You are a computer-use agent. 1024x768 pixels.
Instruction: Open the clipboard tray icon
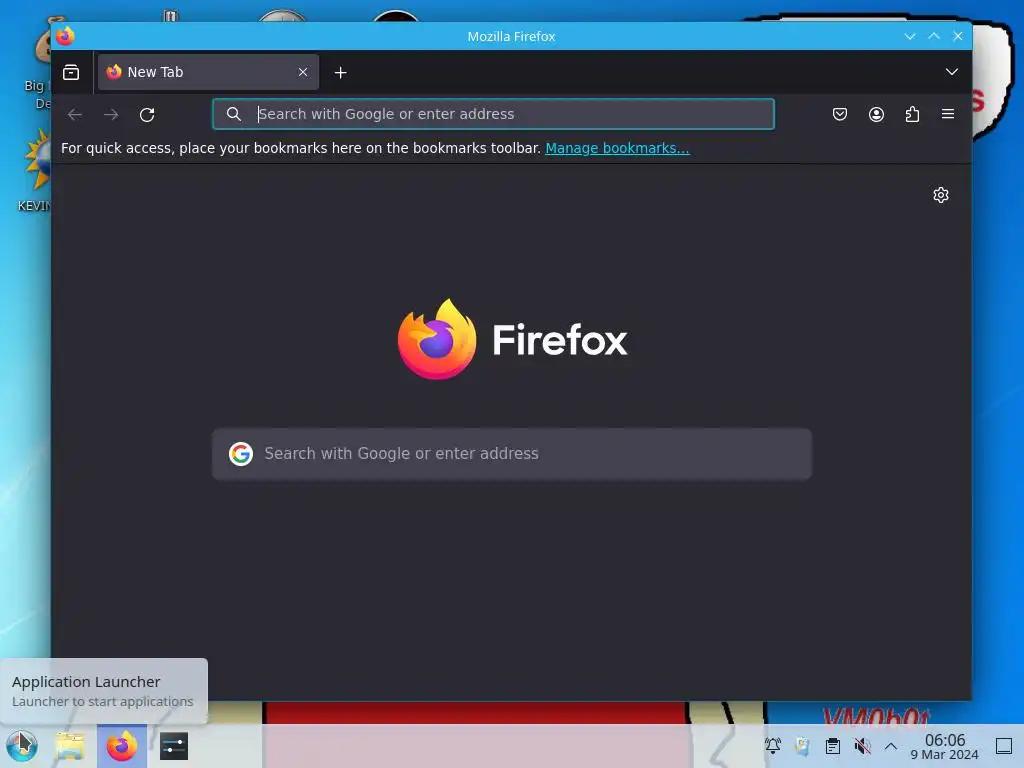(x=833, y=746)
